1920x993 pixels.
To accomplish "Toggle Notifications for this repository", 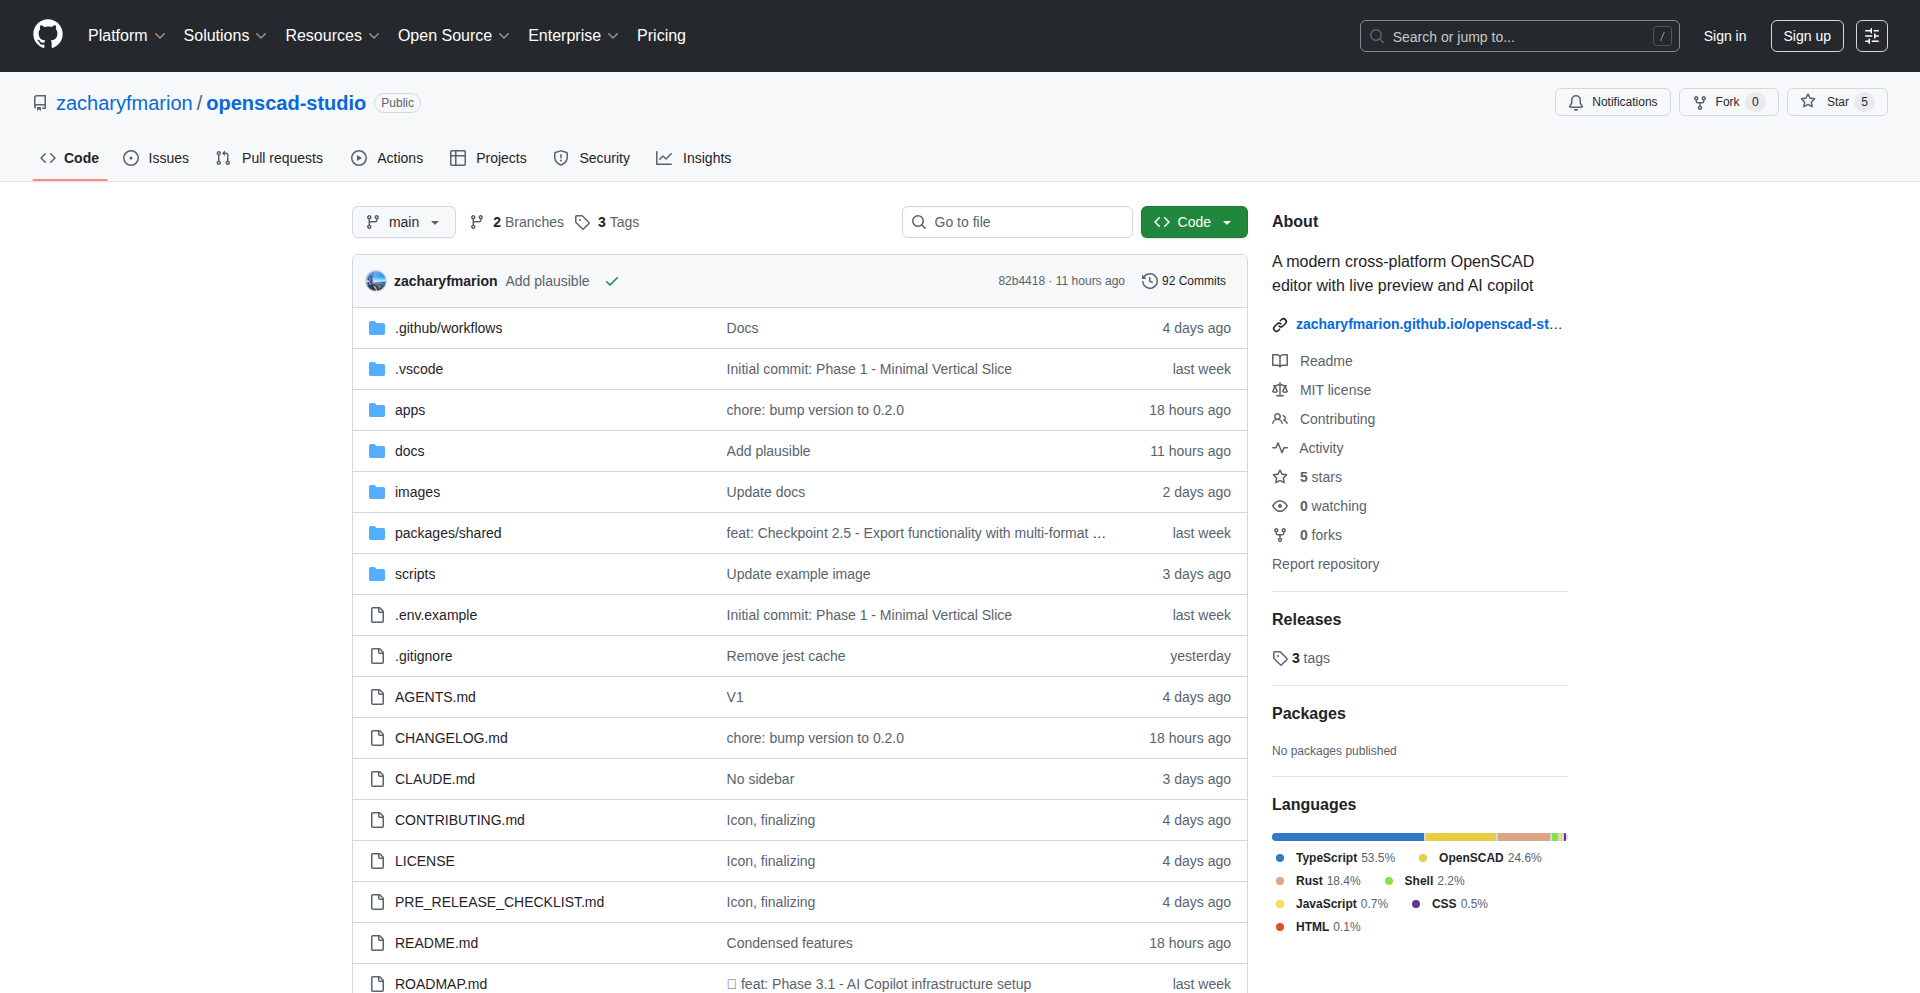I will click(x=1612, y=102).
